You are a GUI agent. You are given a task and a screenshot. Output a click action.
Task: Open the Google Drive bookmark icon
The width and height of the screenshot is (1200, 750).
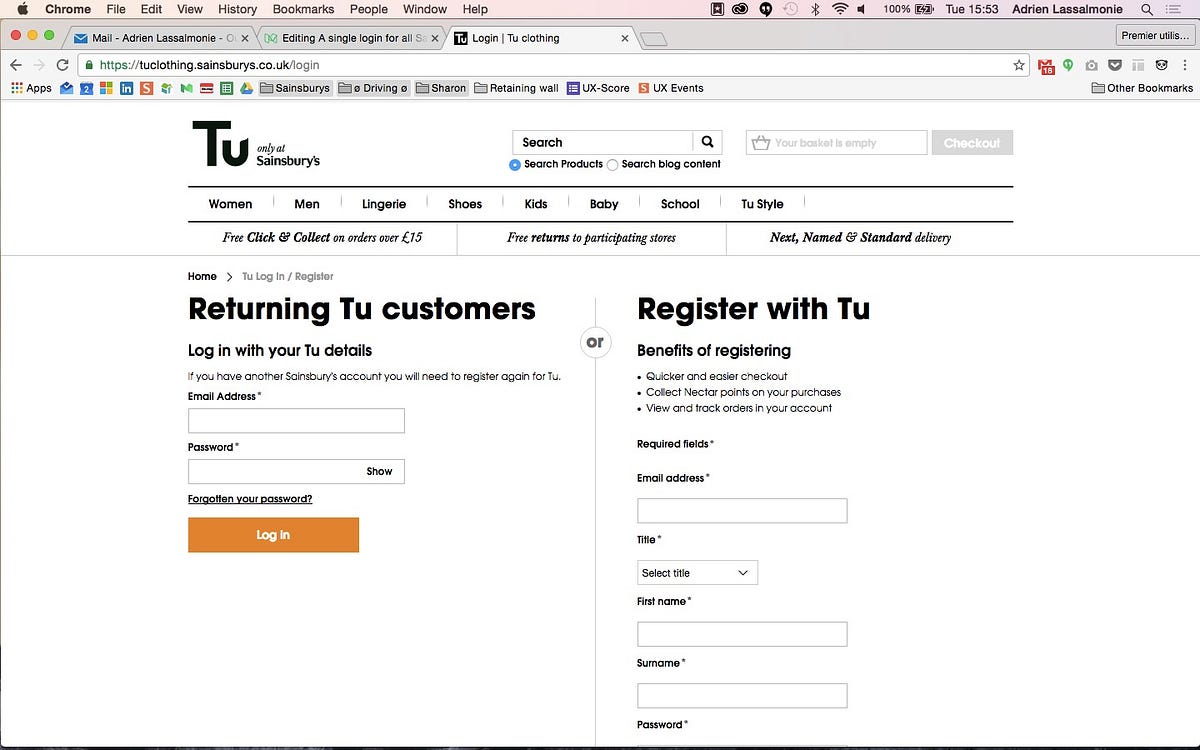tap(245, 88)
